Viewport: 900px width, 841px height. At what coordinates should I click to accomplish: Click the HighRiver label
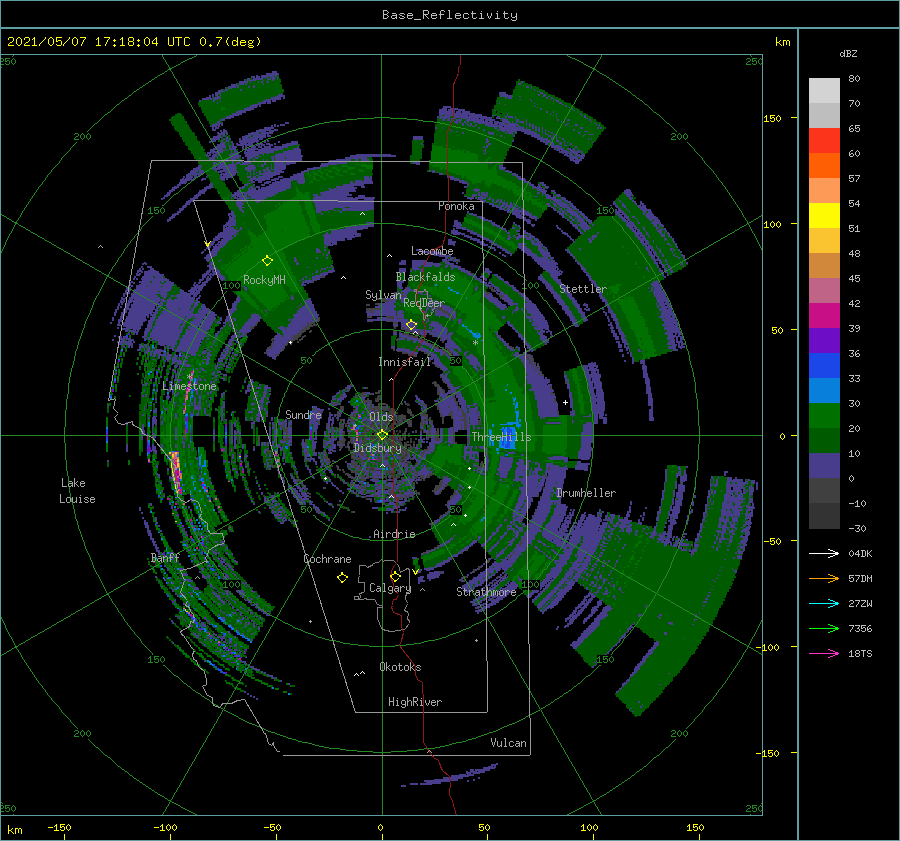[x=415, y=702]
